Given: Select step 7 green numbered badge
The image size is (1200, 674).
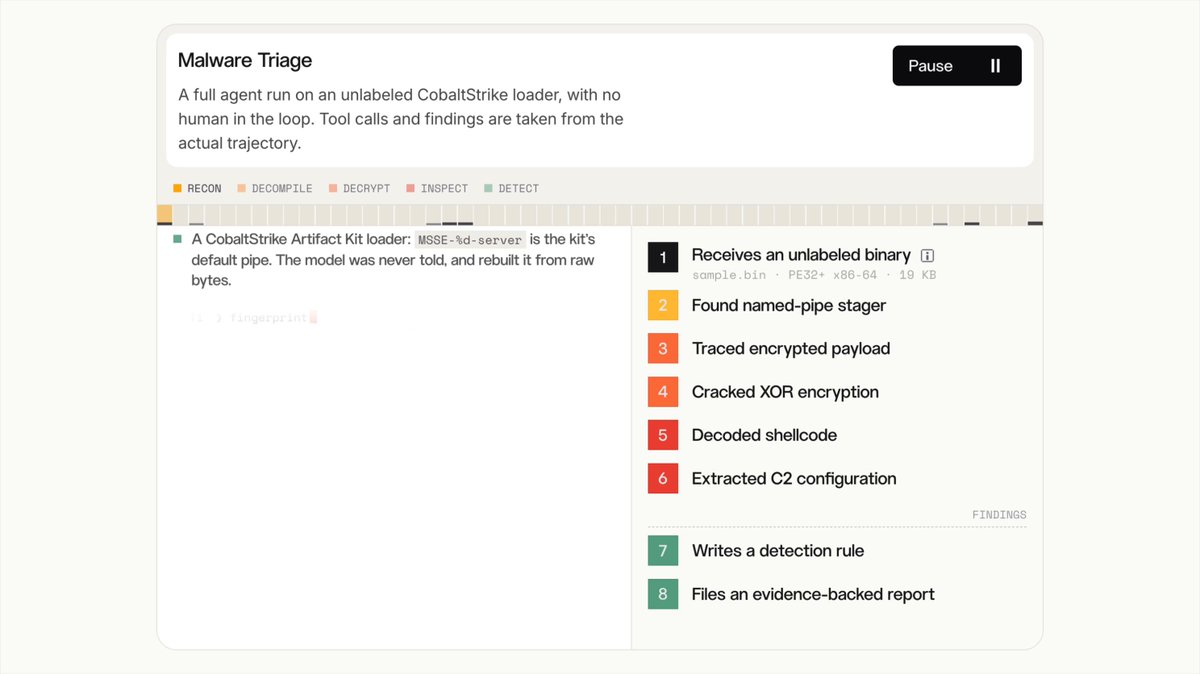Looking at the screenshot, I should tap(663, 551).
